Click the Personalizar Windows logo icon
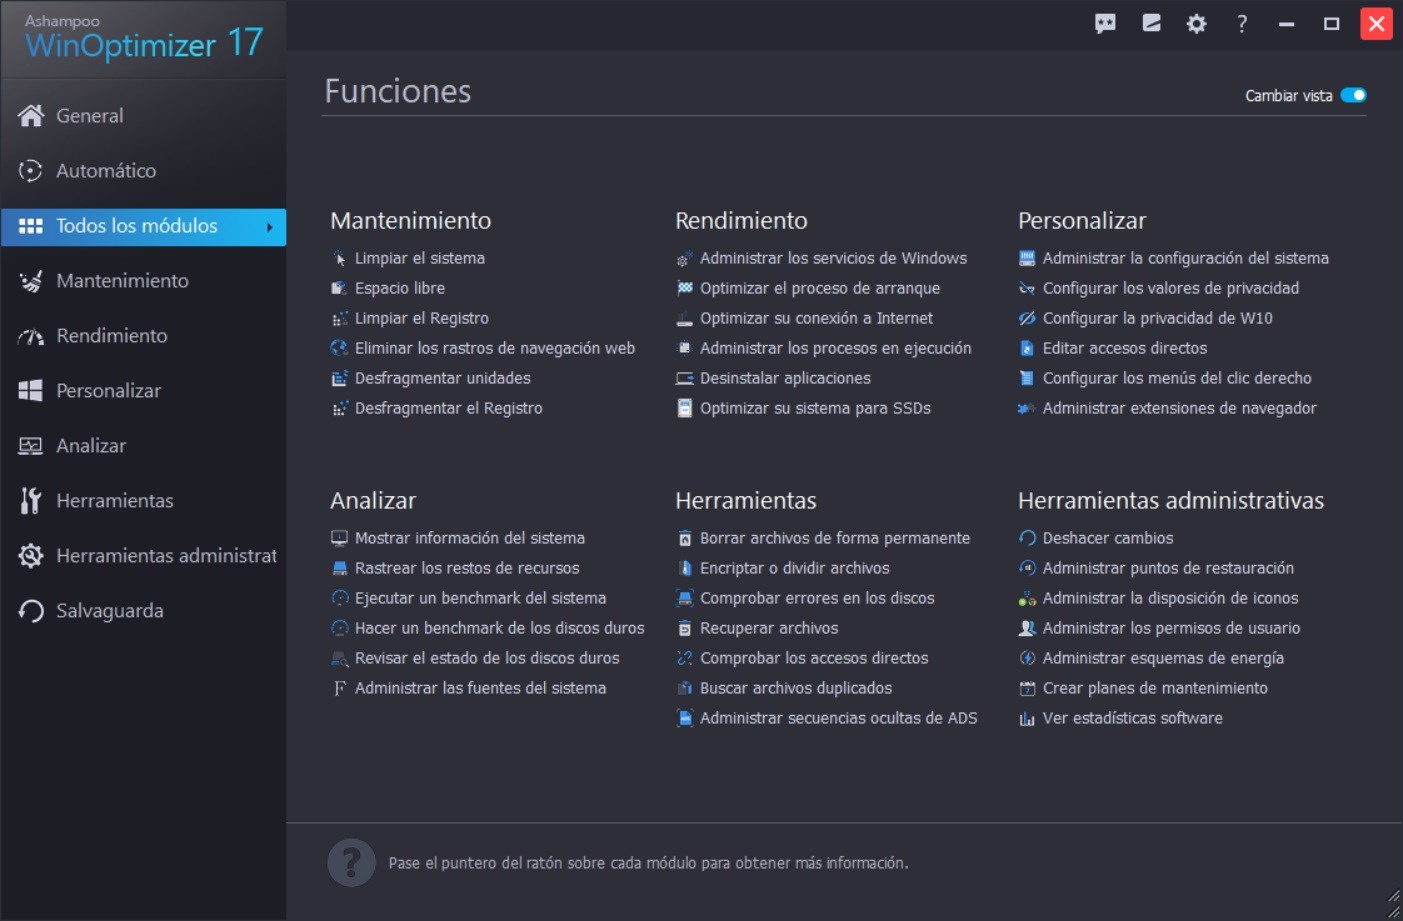Image resolution: width=1403 pixels, height=921 pixels. click(x=31, y=390)
